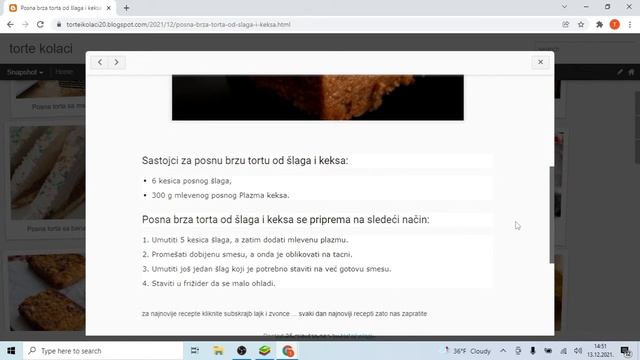Show hidden system tray icons
This screenshot has width=640, height=360.
pos(503,351)
